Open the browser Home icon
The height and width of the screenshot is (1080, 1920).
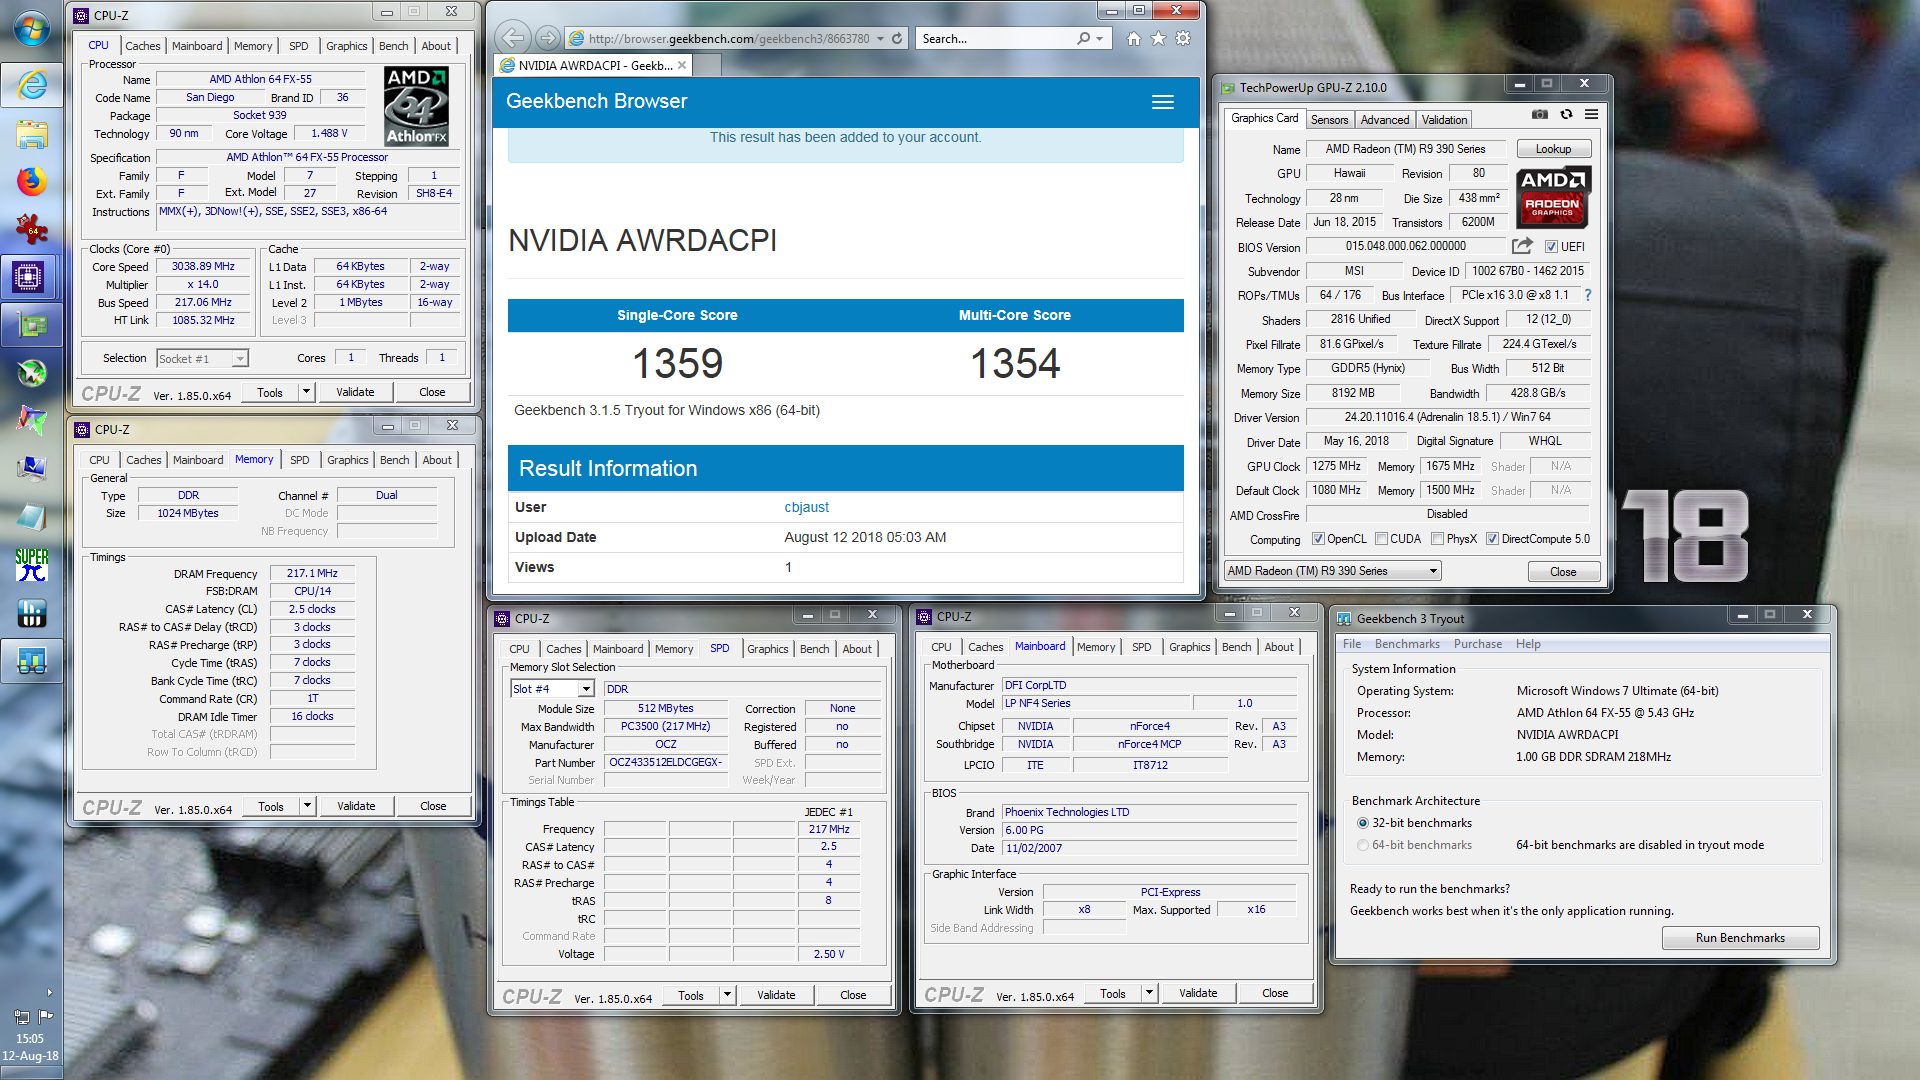(1133, 38)
